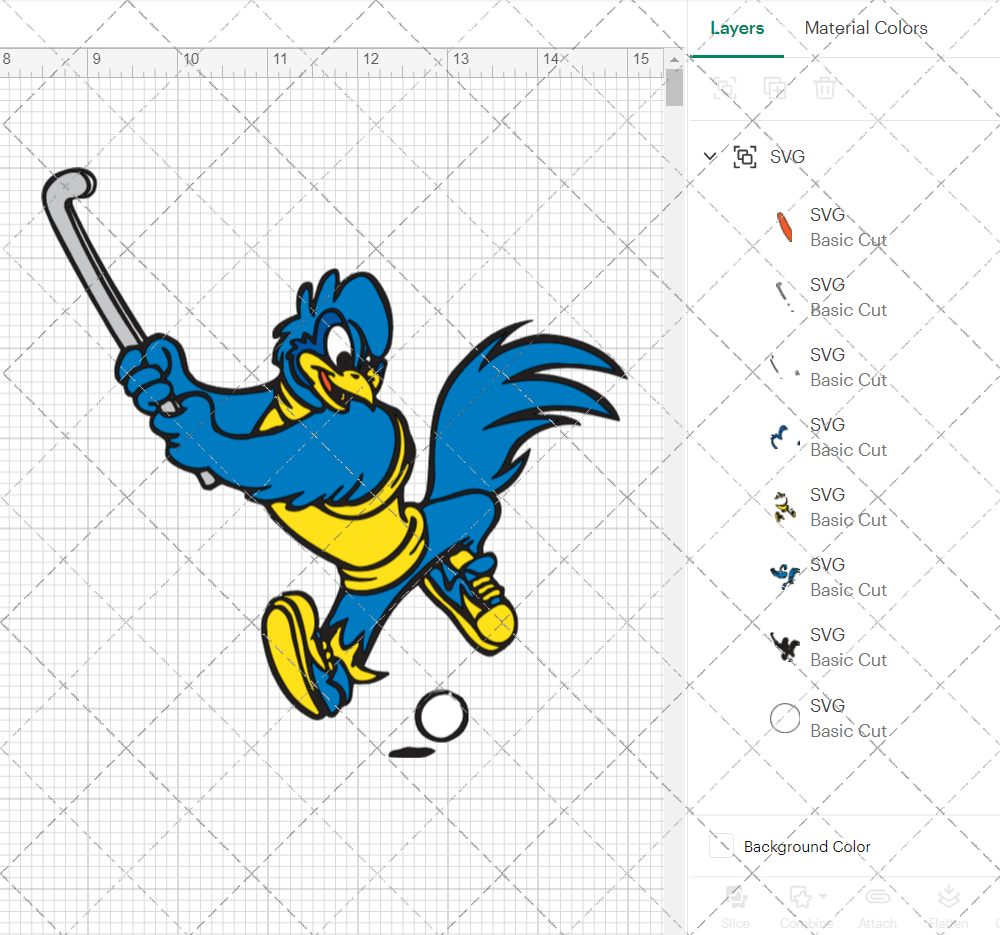
Task: Select the white circle ball layer thumbnail
Action: (x=784, y=718)
